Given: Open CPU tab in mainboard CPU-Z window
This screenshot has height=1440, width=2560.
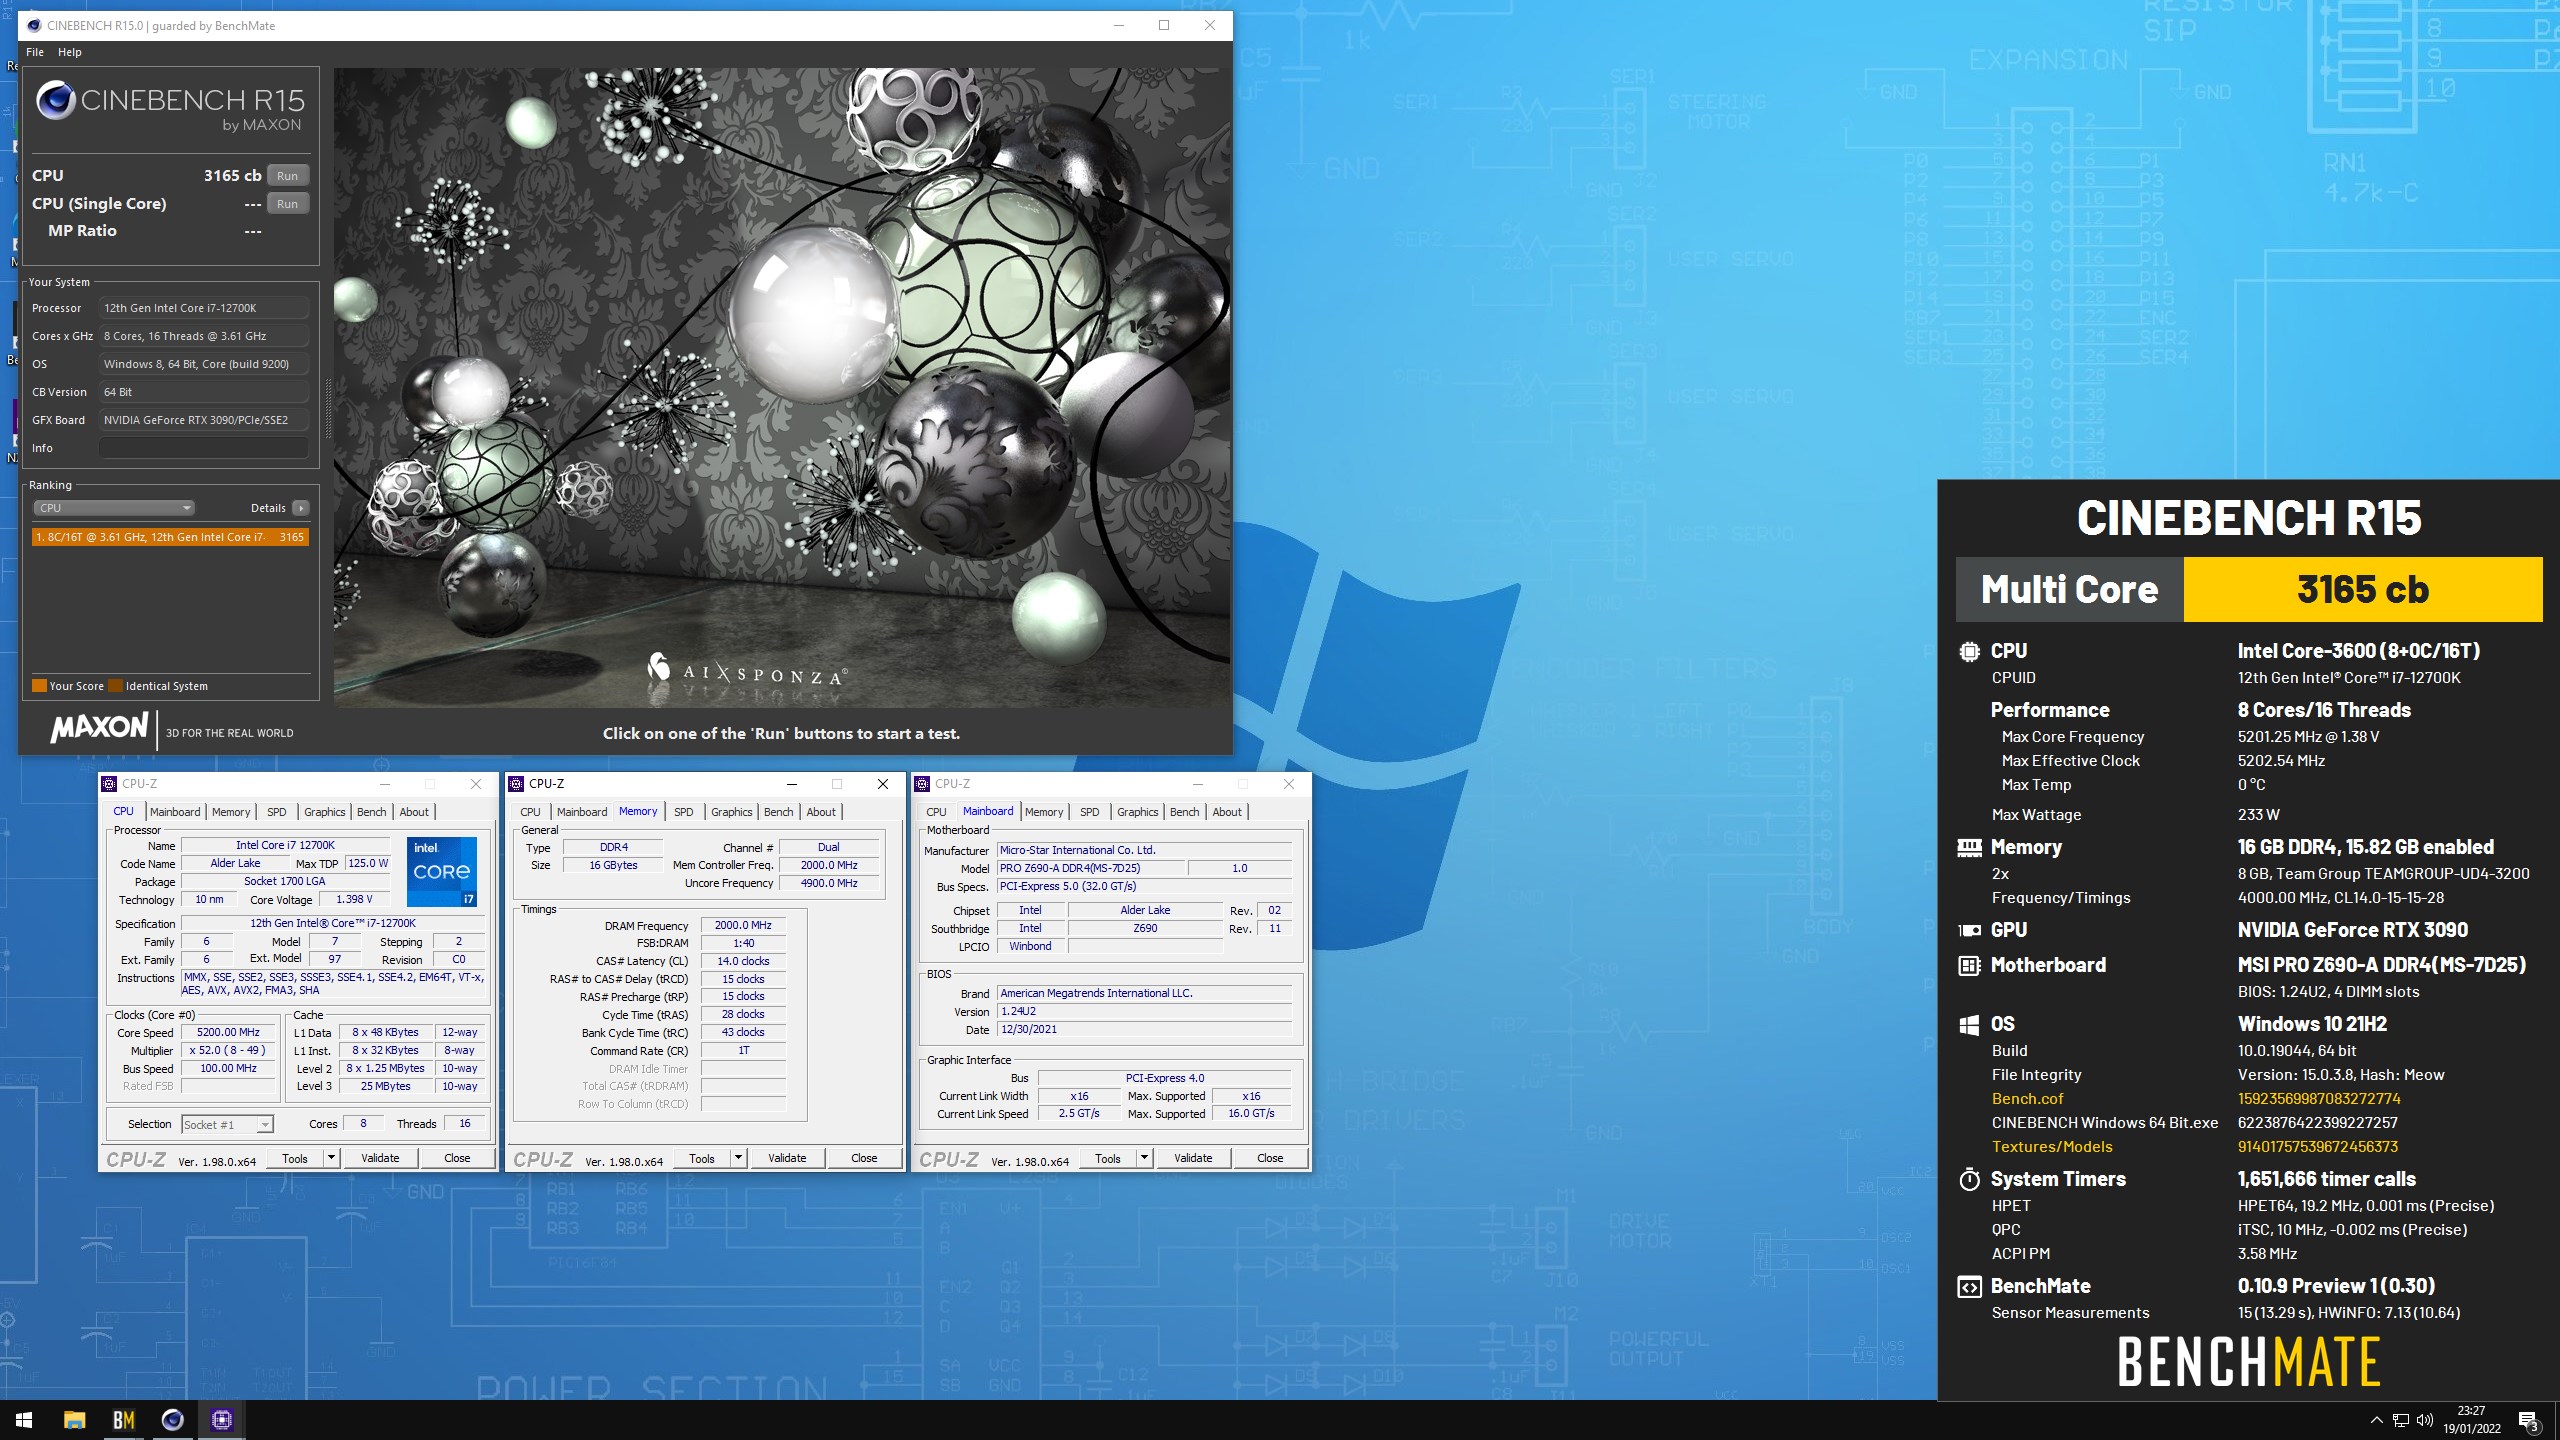Looking at the screenshot, I should tap(937, 812).
